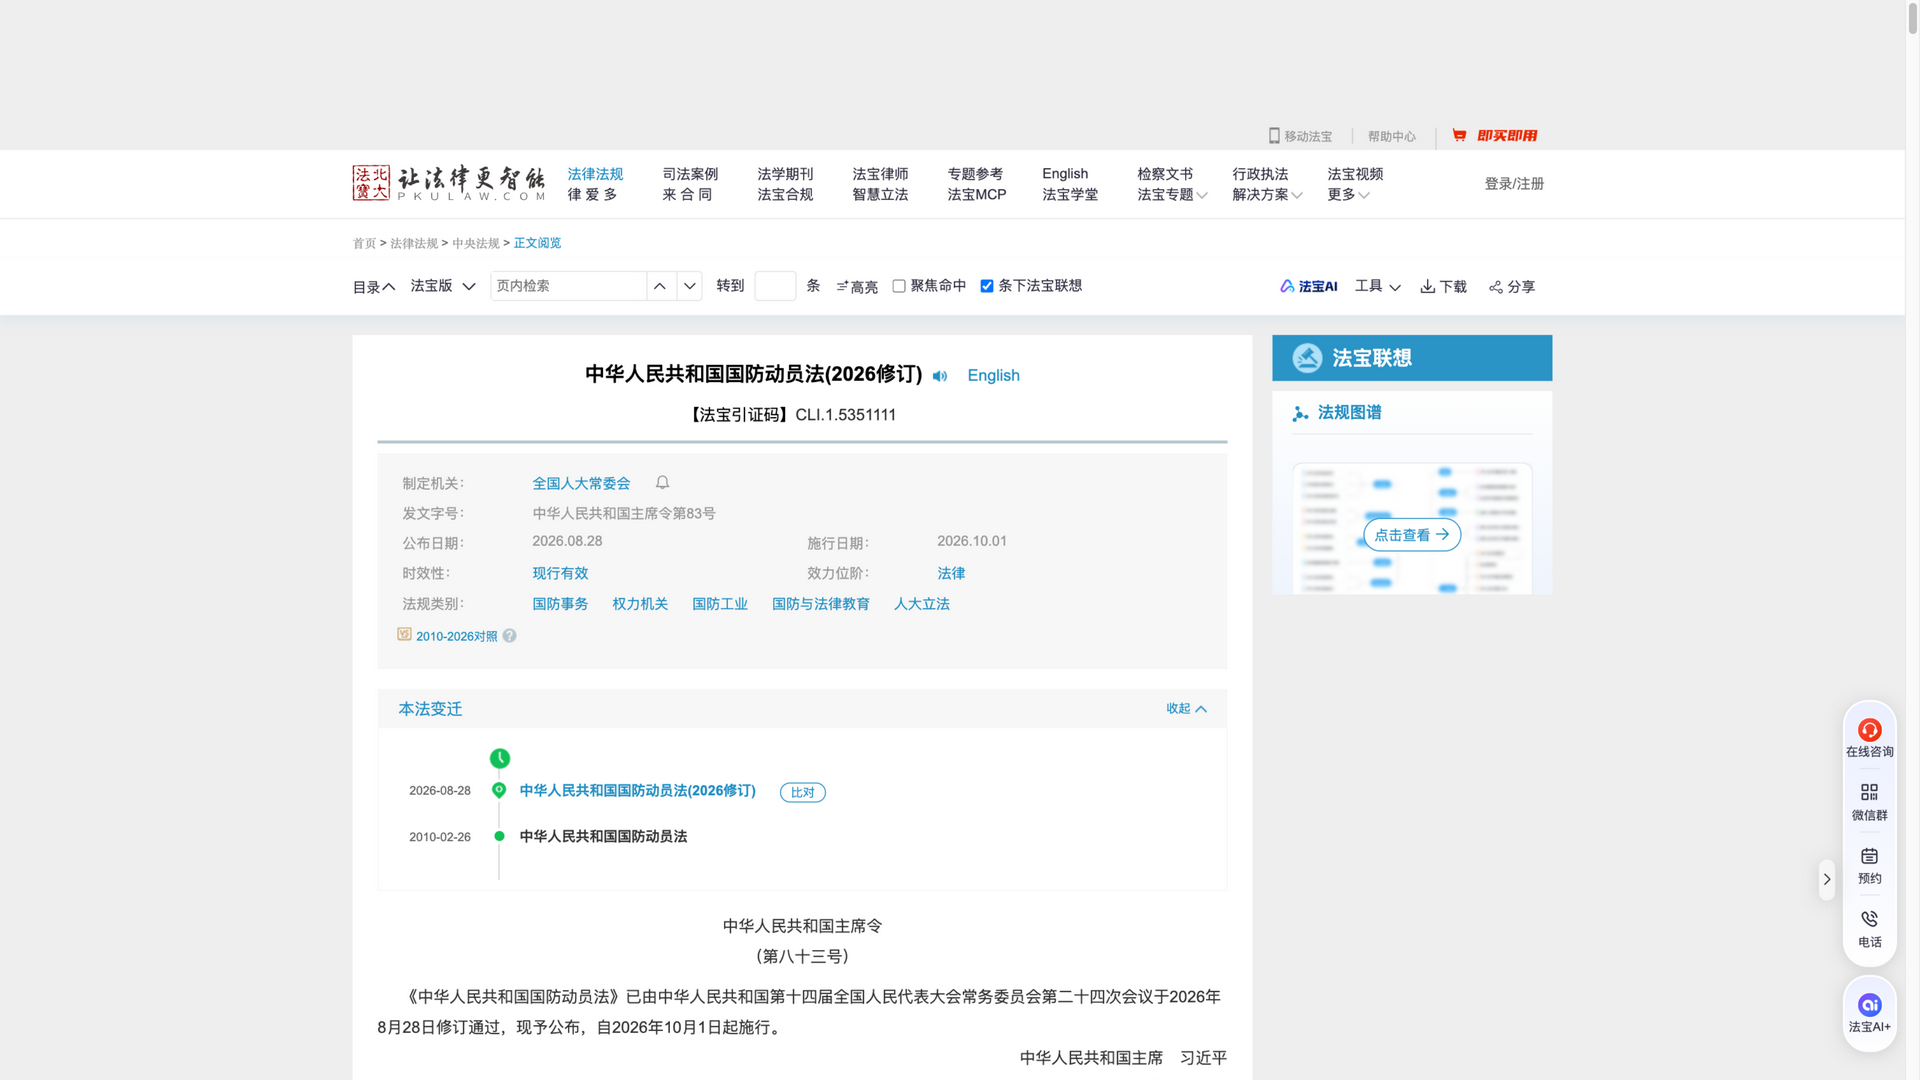Click the 比对 compare button

(x=802, y=792)
